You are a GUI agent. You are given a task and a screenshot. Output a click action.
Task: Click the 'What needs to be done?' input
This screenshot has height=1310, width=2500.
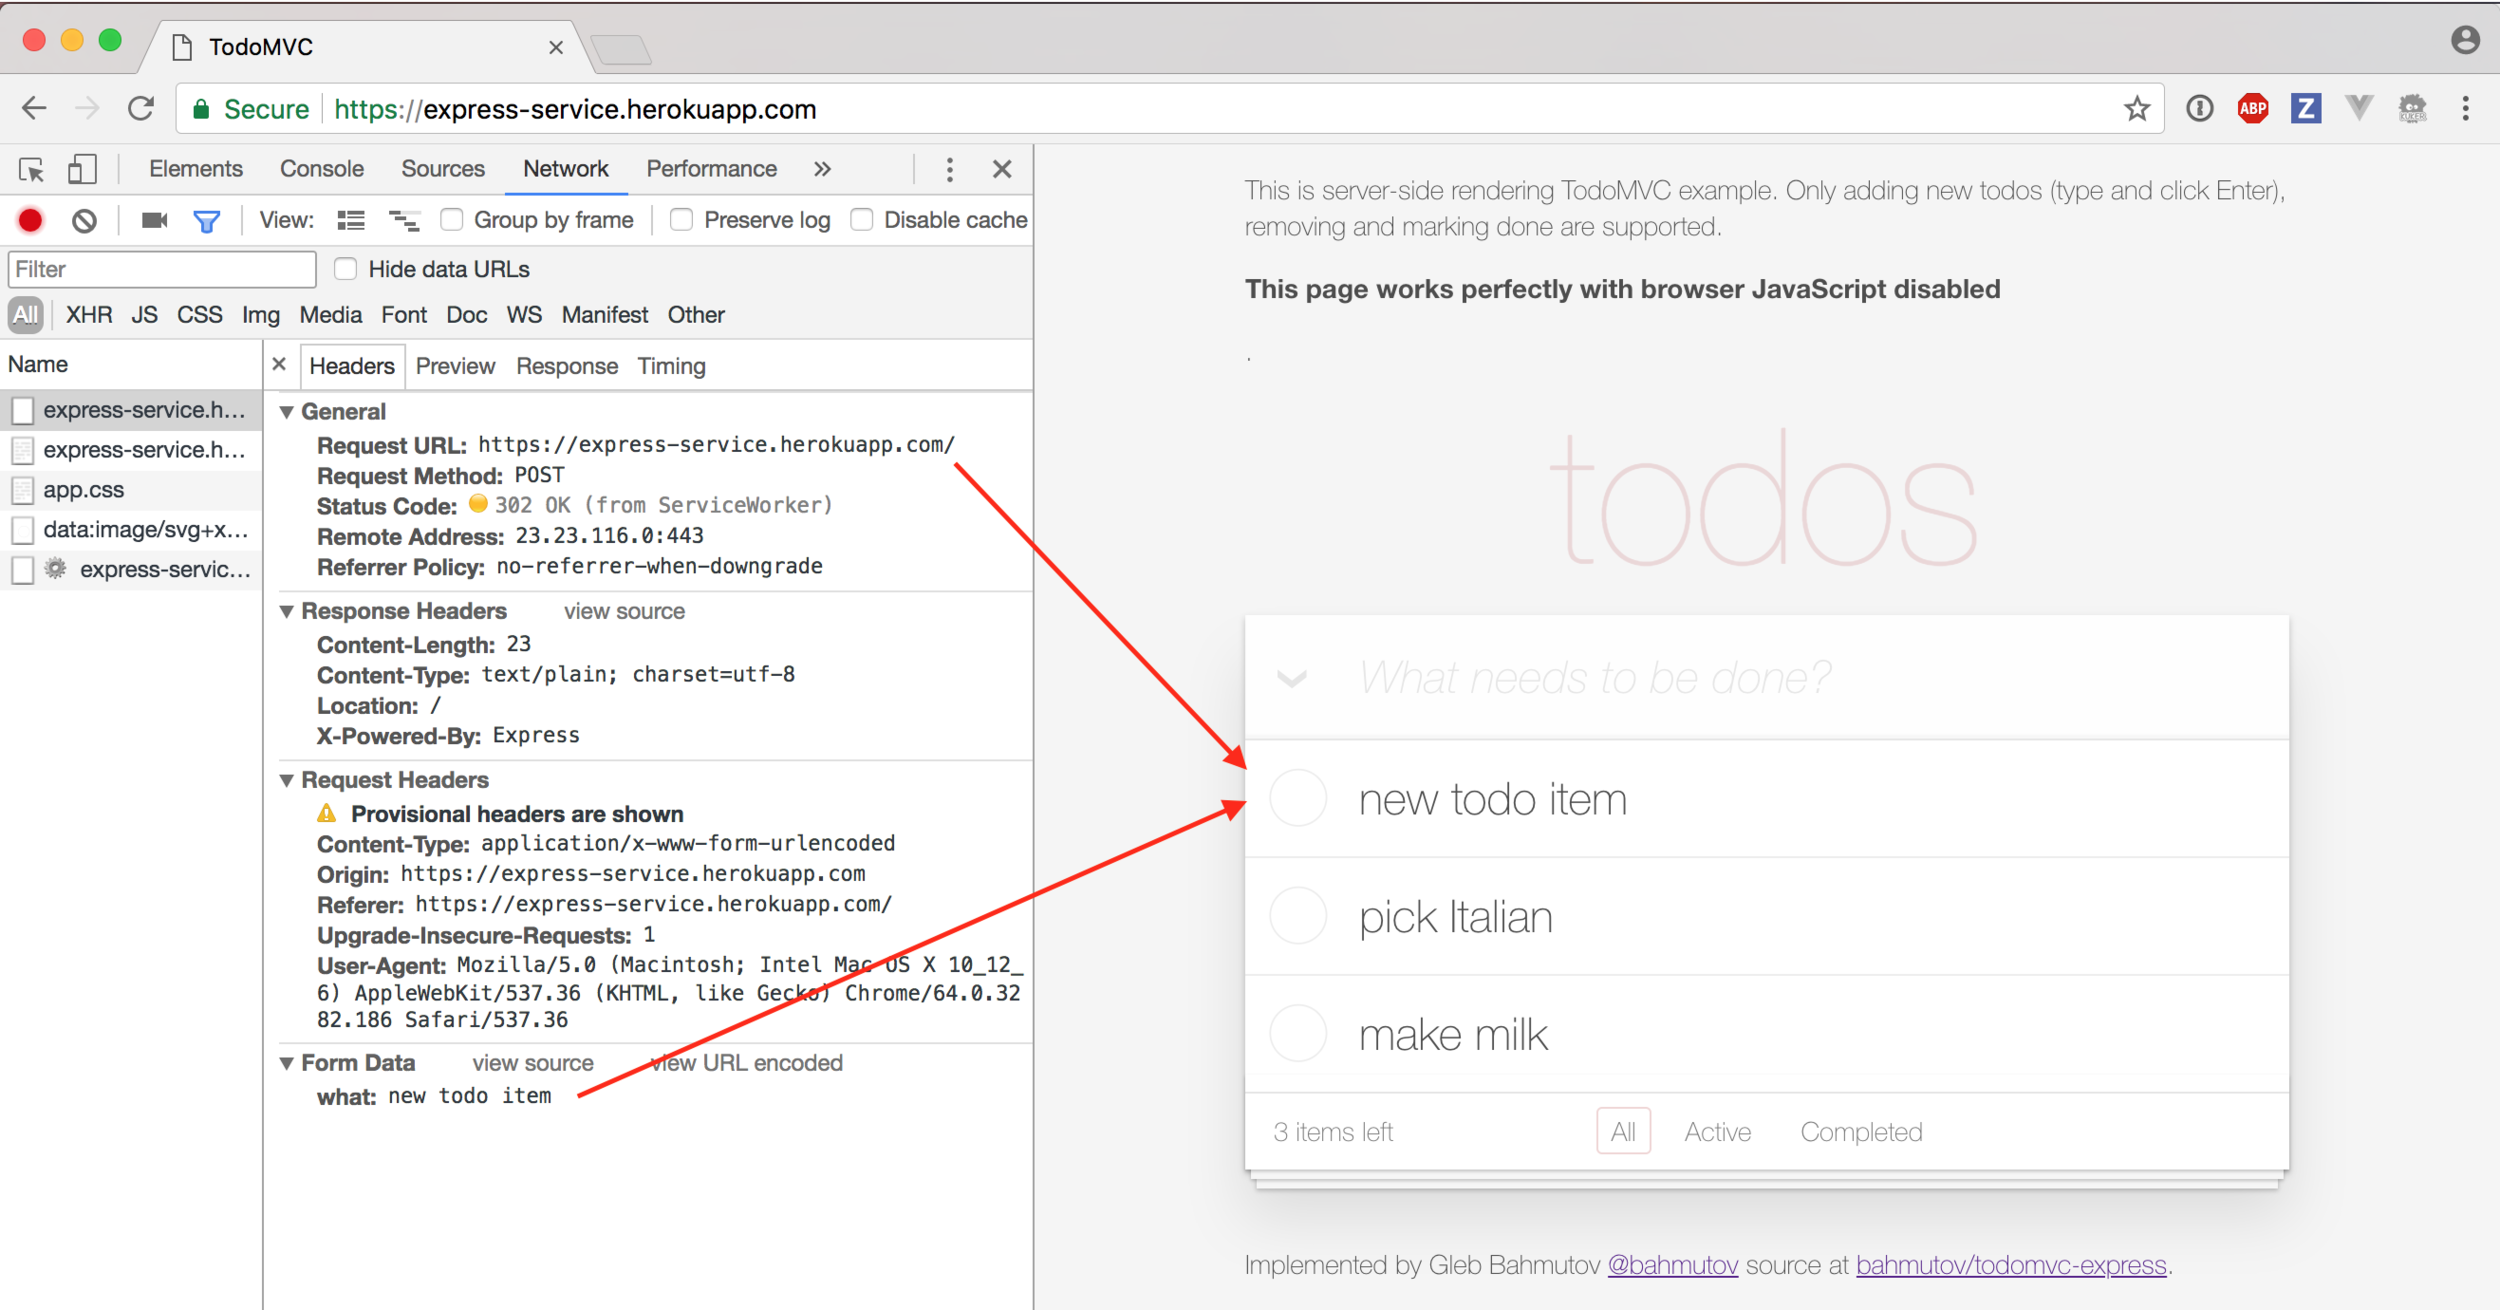[x=1594, y=678]
